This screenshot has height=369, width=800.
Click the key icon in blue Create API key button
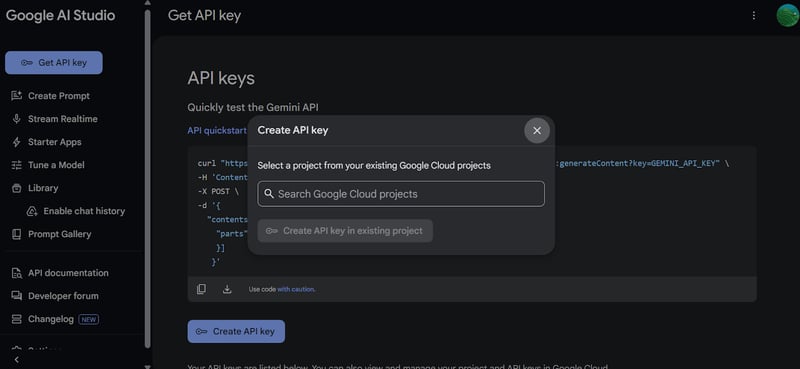tap(202, 331)
